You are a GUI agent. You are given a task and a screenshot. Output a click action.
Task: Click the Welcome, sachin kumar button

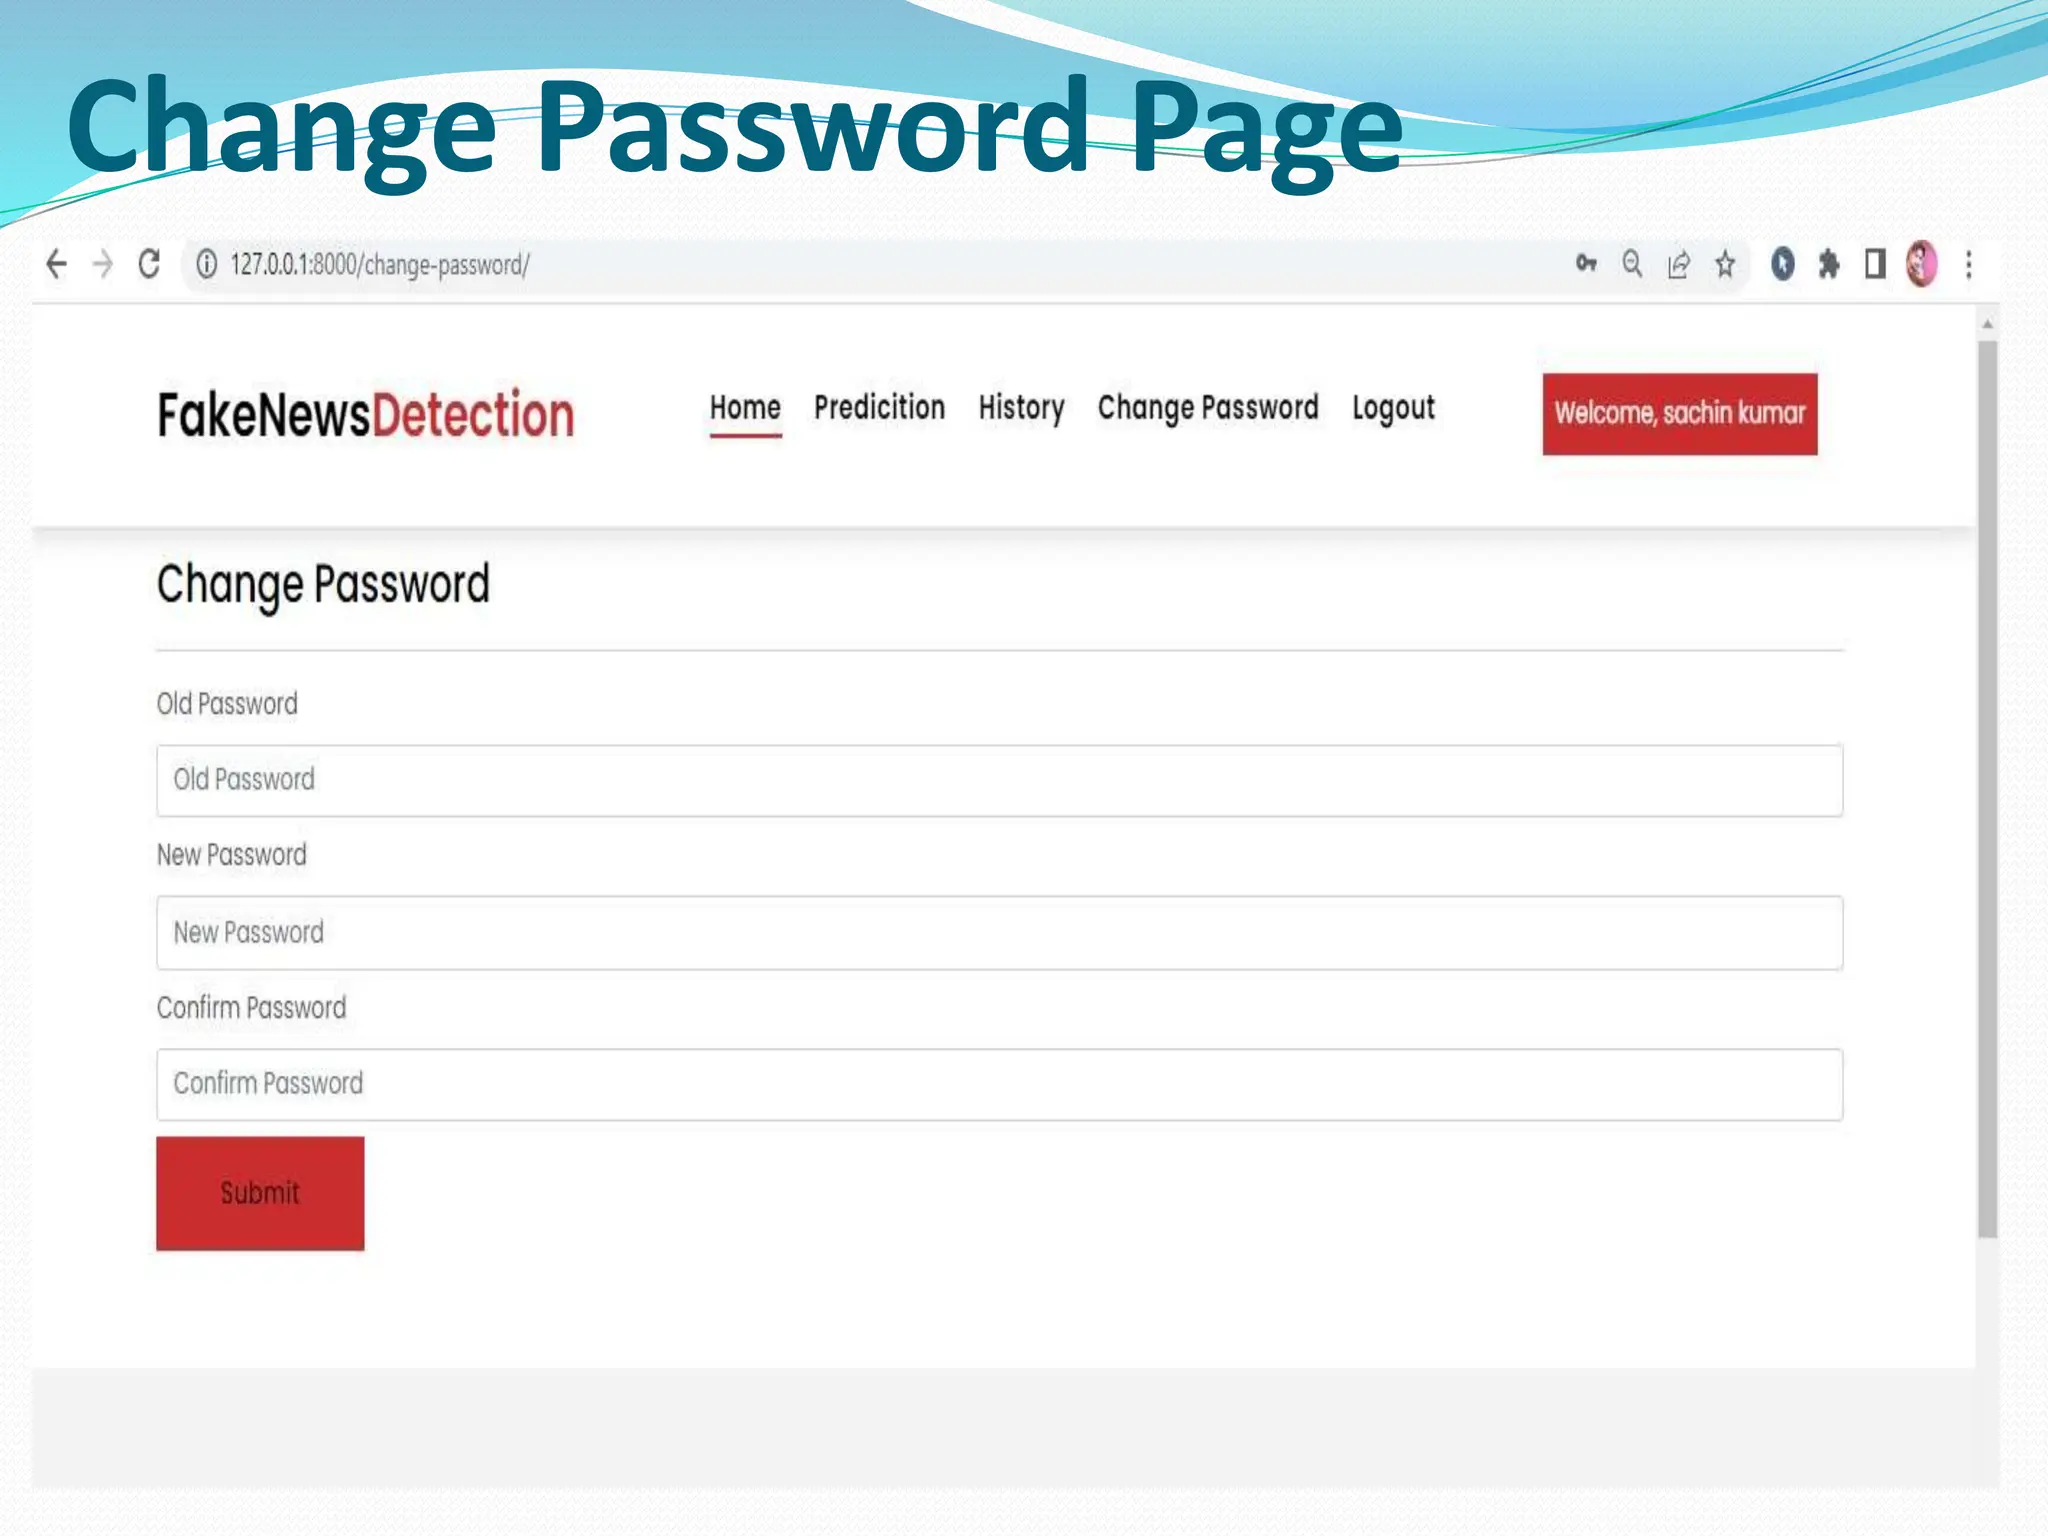(x=1680, y=414)
